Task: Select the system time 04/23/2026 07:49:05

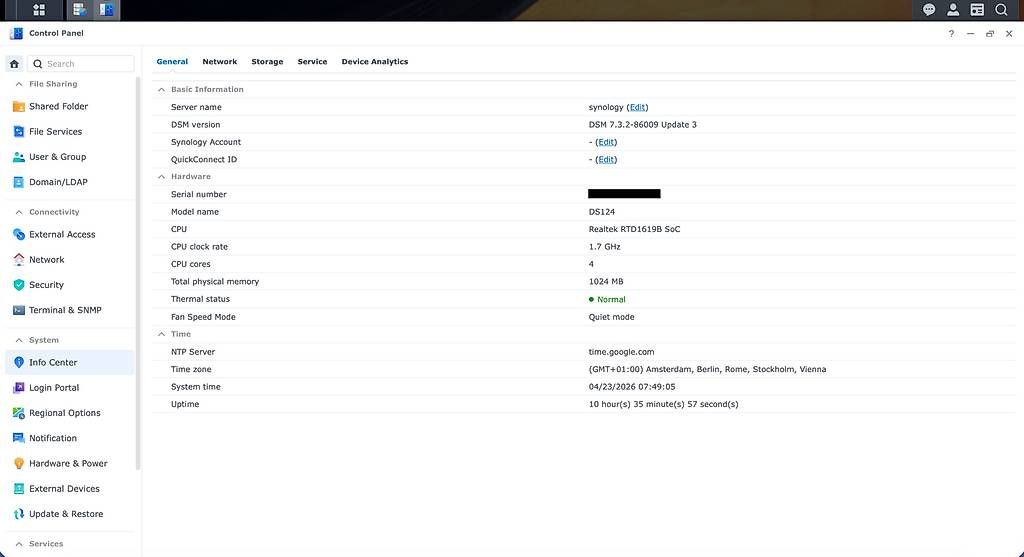Action: point(632,387)
